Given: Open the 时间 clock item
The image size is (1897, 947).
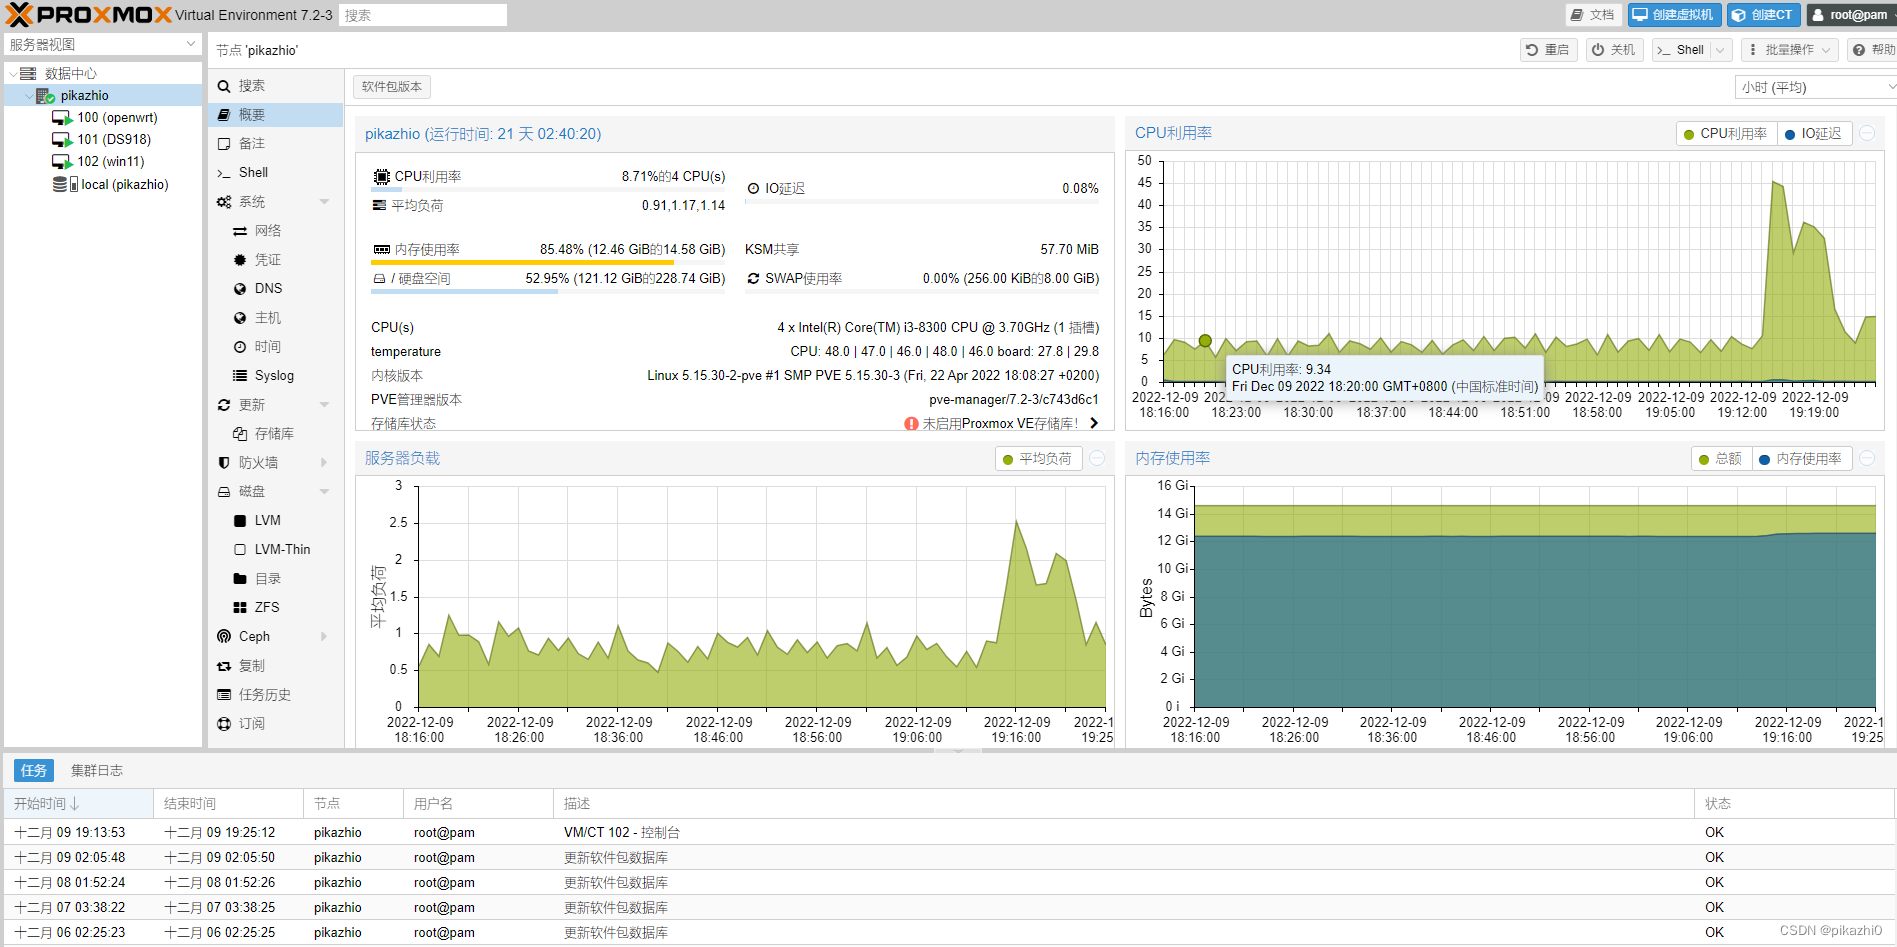Looking at the screenshot, I should point(275,347).
